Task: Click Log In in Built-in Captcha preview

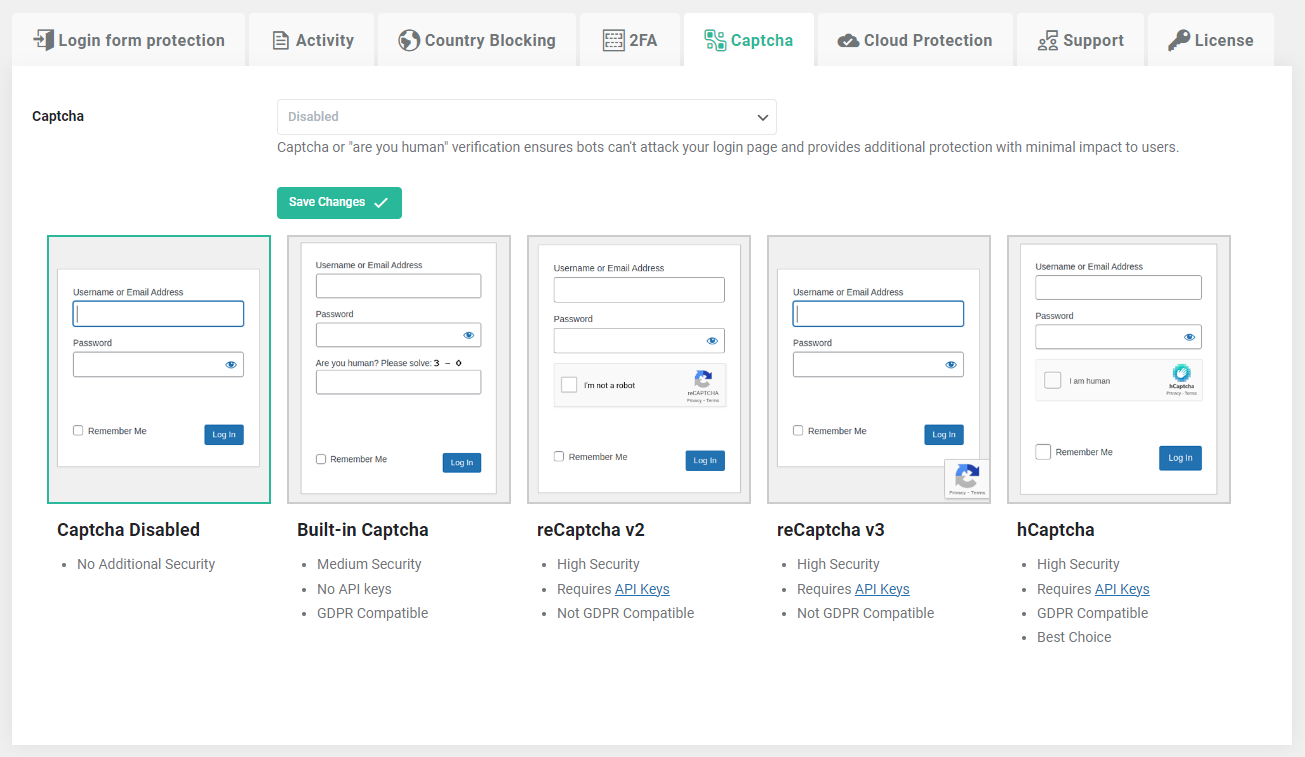Action: 462,463
